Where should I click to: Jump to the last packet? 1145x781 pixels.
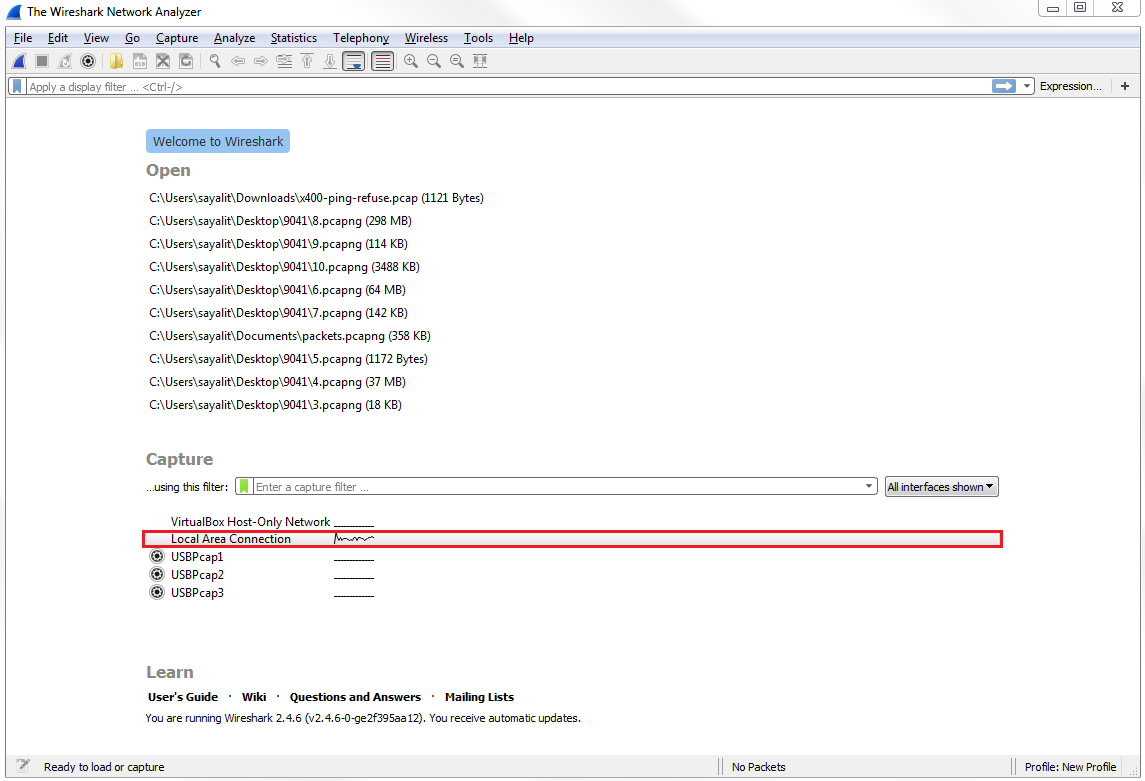point(330,61)
